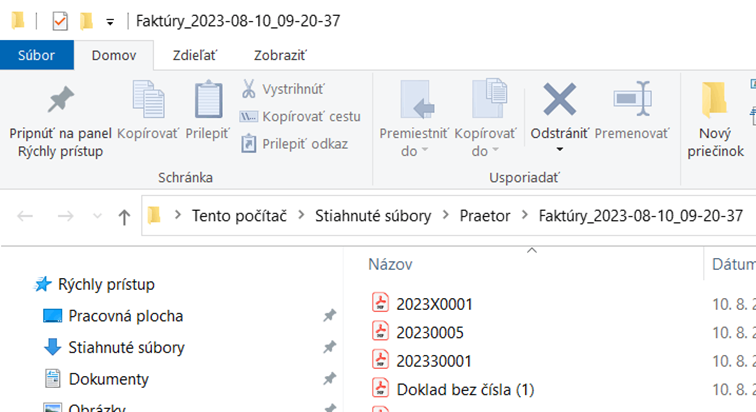This screenshot has height=412, width=756.
Task: Switch to the Zdieľať ribbon tab
Action: pyautogui.click(x=196, y=56)
